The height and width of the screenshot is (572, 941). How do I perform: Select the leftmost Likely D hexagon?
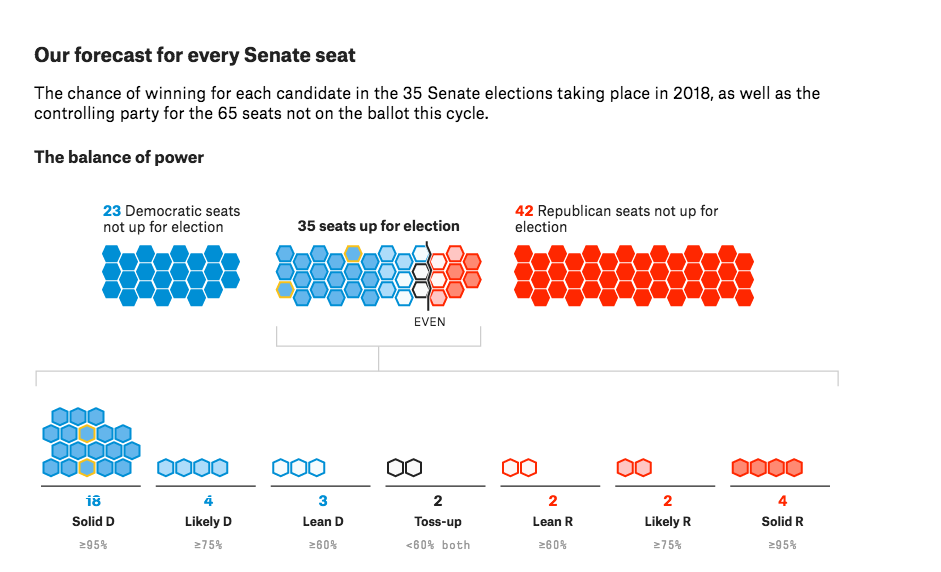point(167,467)
